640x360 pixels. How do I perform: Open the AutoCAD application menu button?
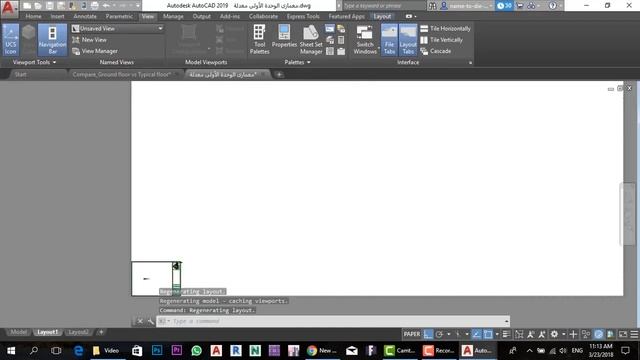(9, 8)
